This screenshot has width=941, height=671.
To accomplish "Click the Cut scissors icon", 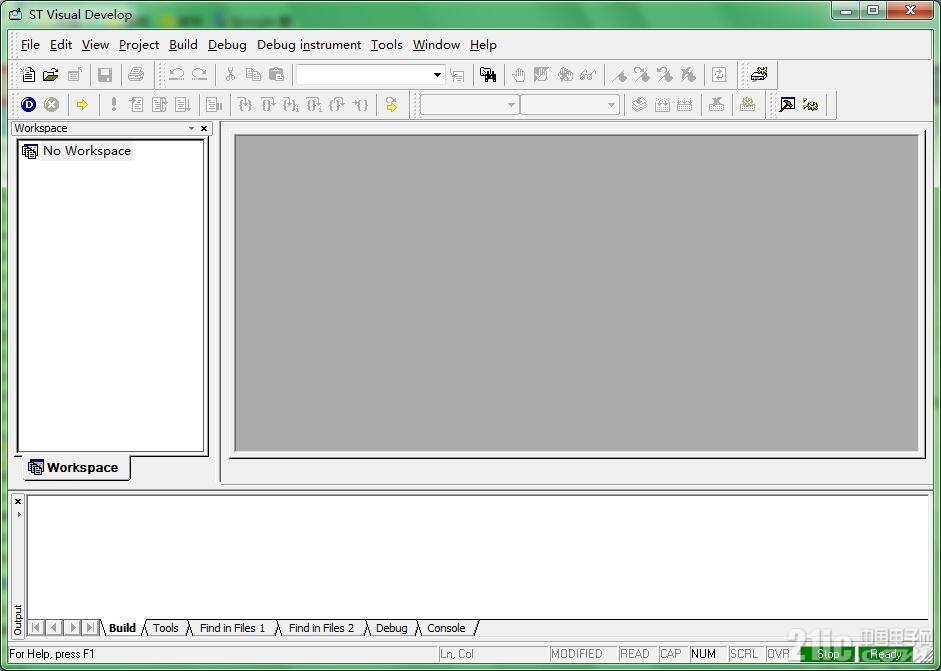I will click(x=230, y=74).
